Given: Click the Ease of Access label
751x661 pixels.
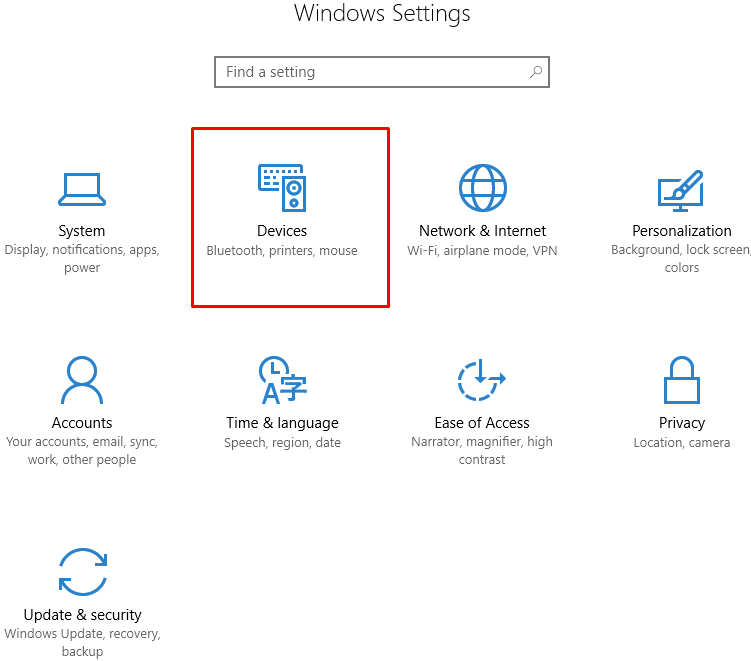Looking at the screenshot, I should coord(482,423).
